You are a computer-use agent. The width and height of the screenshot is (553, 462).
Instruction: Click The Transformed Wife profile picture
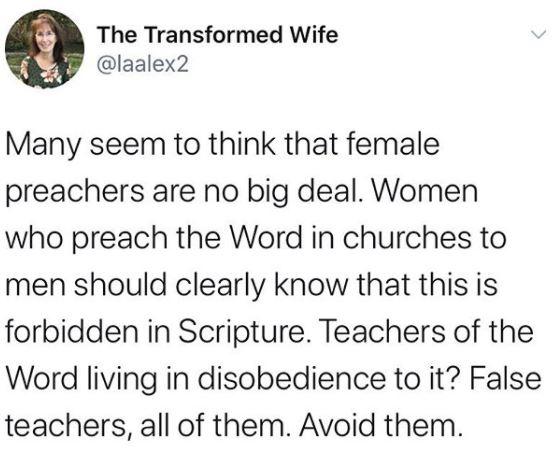(x=45, y=49)
